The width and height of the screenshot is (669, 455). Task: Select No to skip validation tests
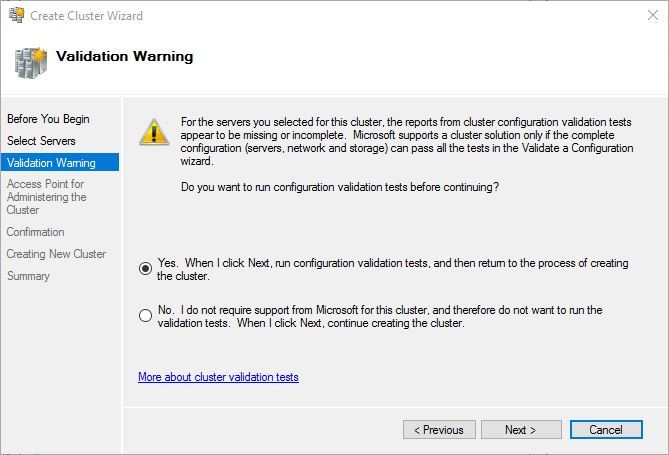click(x=146, y=316)
